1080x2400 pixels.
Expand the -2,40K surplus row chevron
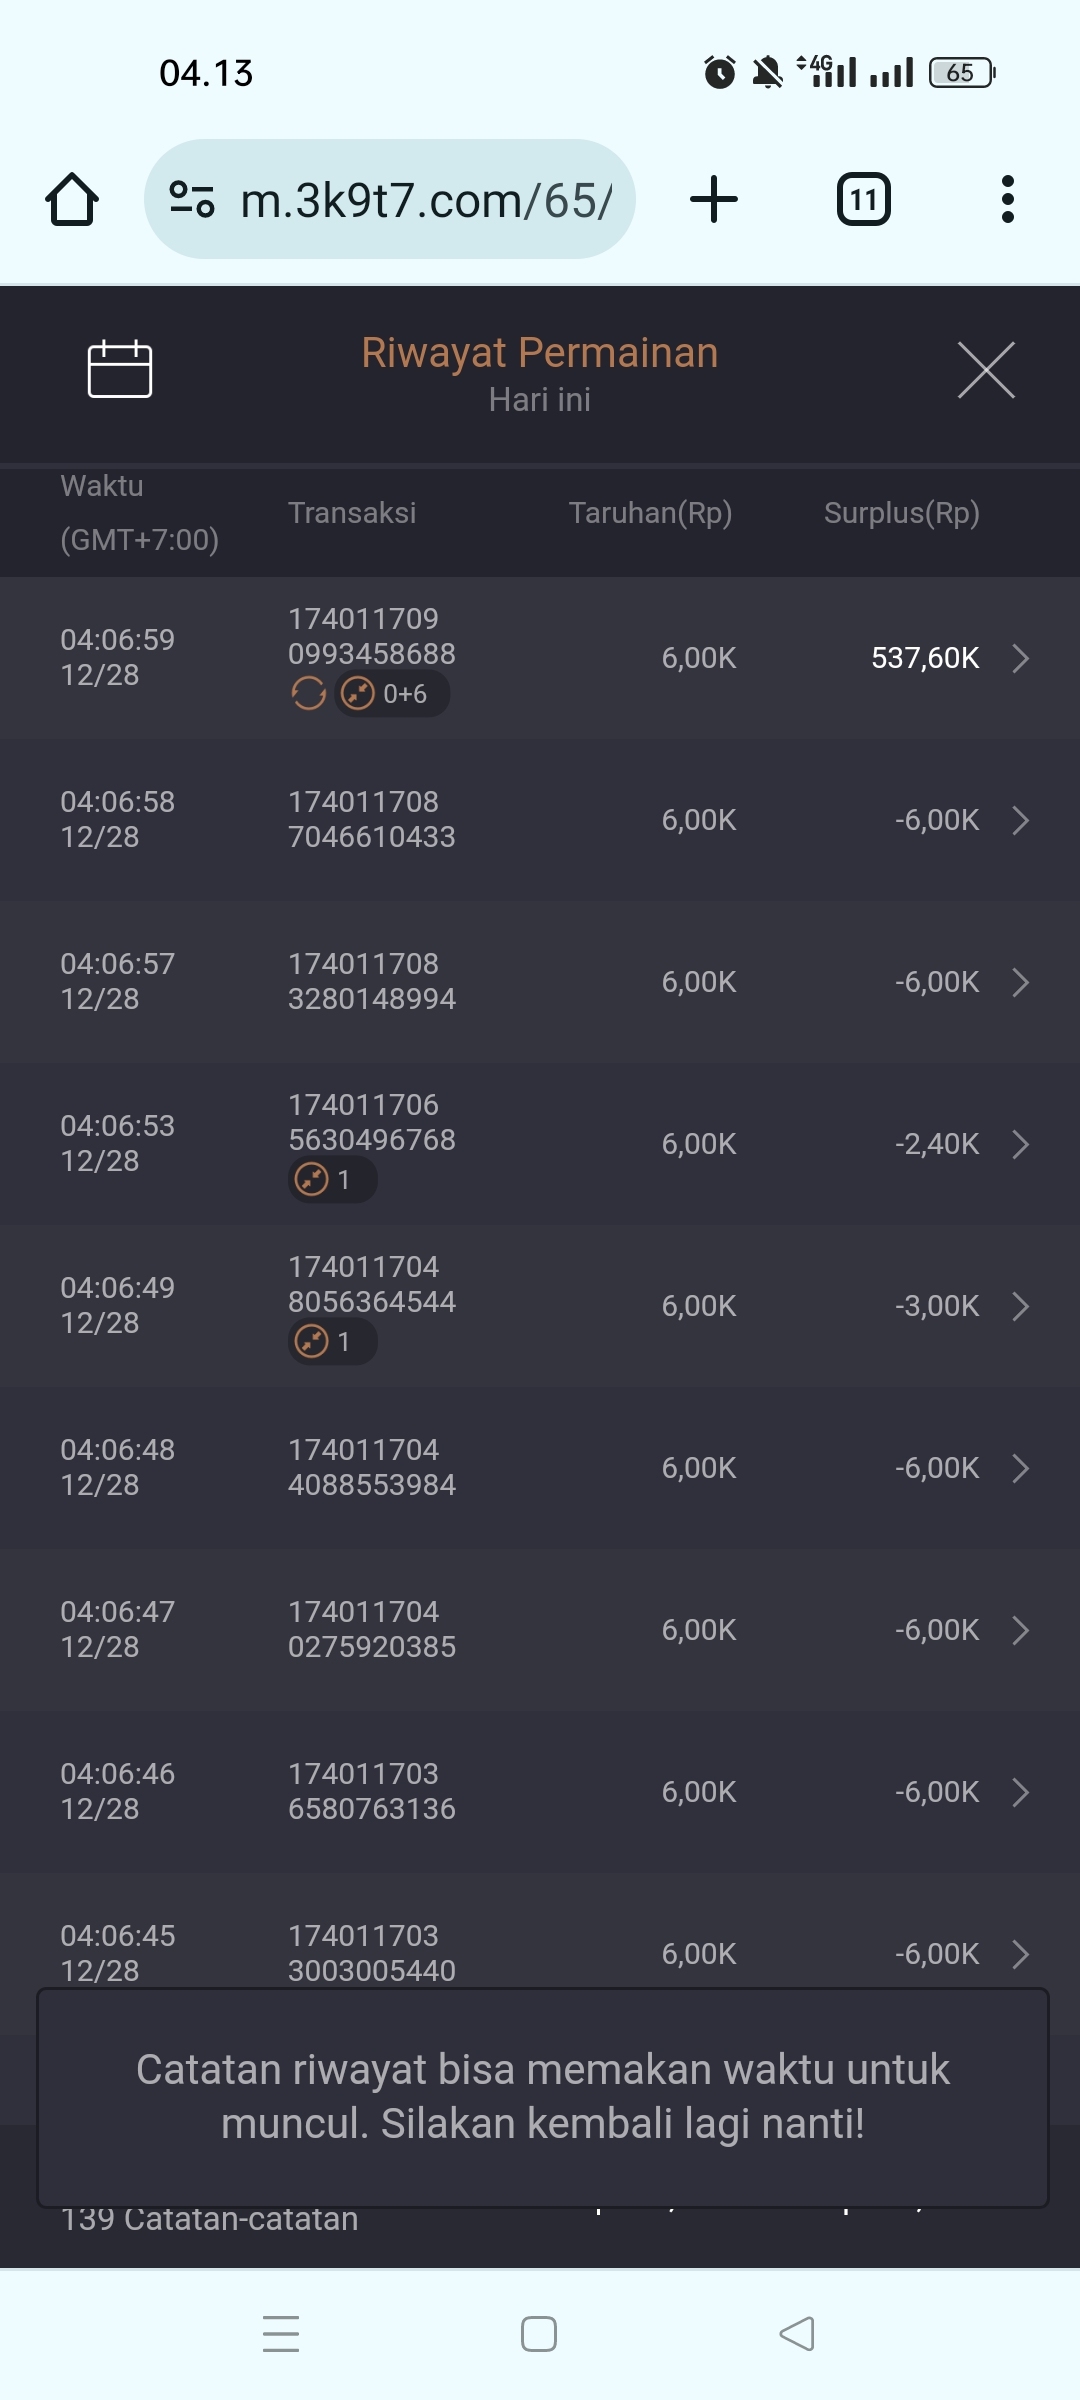1020,1144
